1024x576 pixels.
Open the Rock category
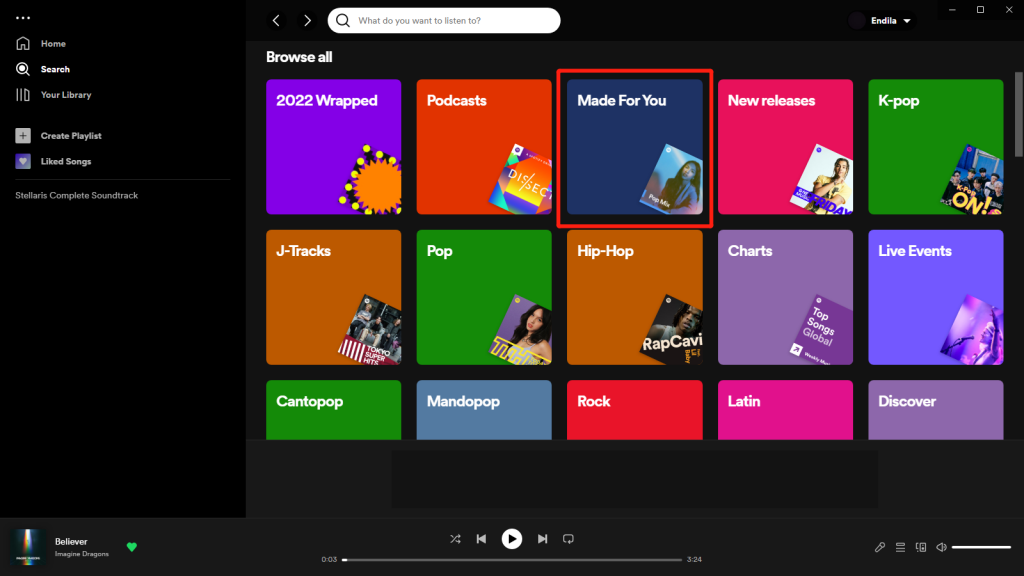tap(635, 410)
